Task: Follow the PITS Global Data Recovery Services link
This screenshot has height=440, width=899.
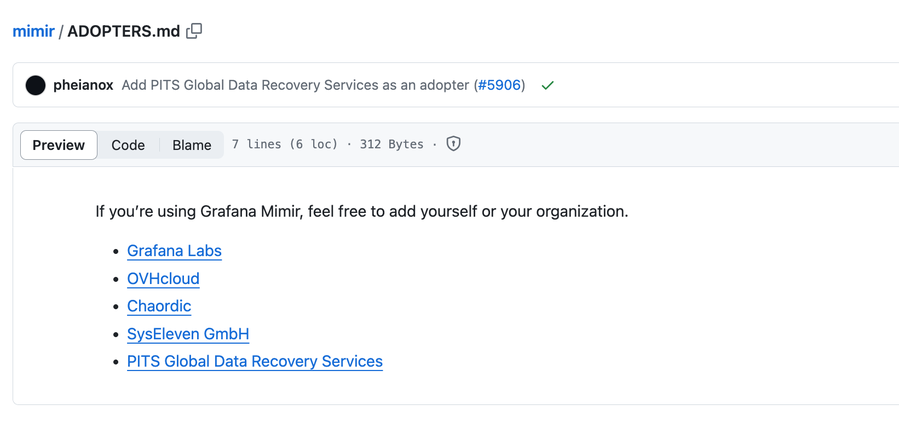Action: coord(255,361)
